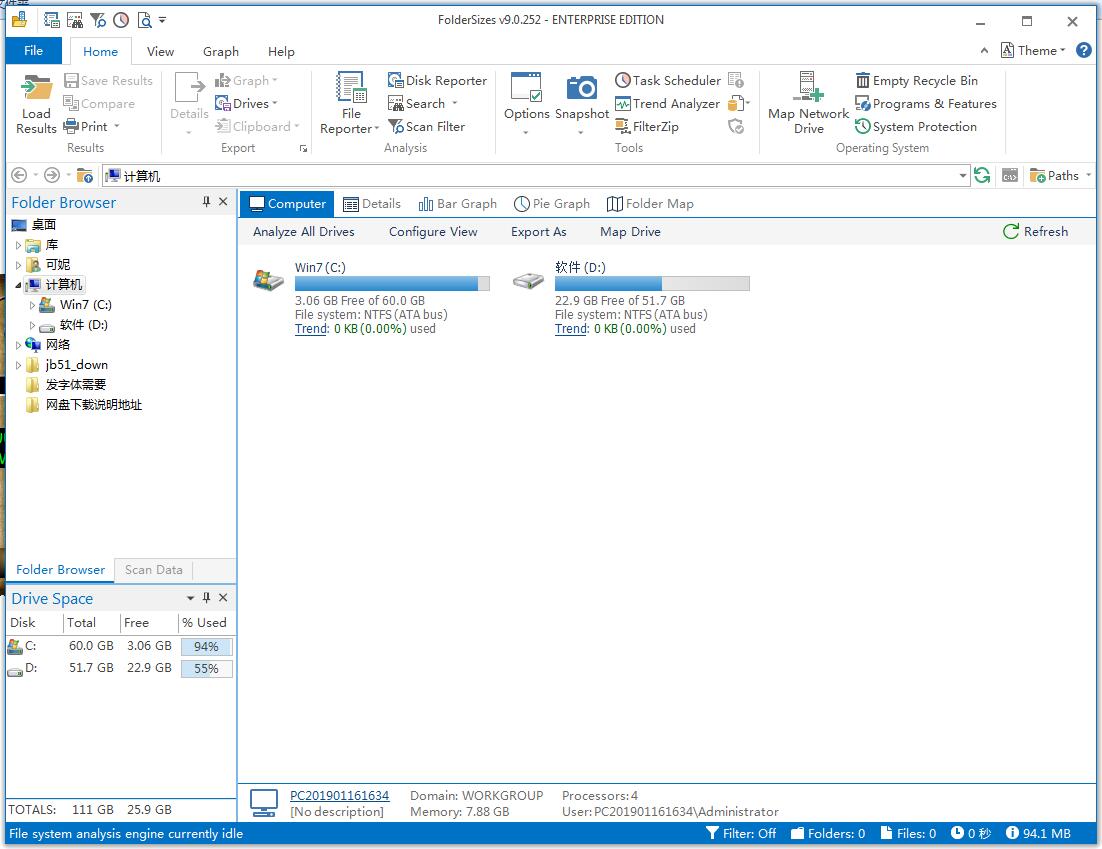This screenshot has height=849, width=1102.
Task: Open the Graph ribbon tab
Action: pyautogui.click(x=221, y=51)
